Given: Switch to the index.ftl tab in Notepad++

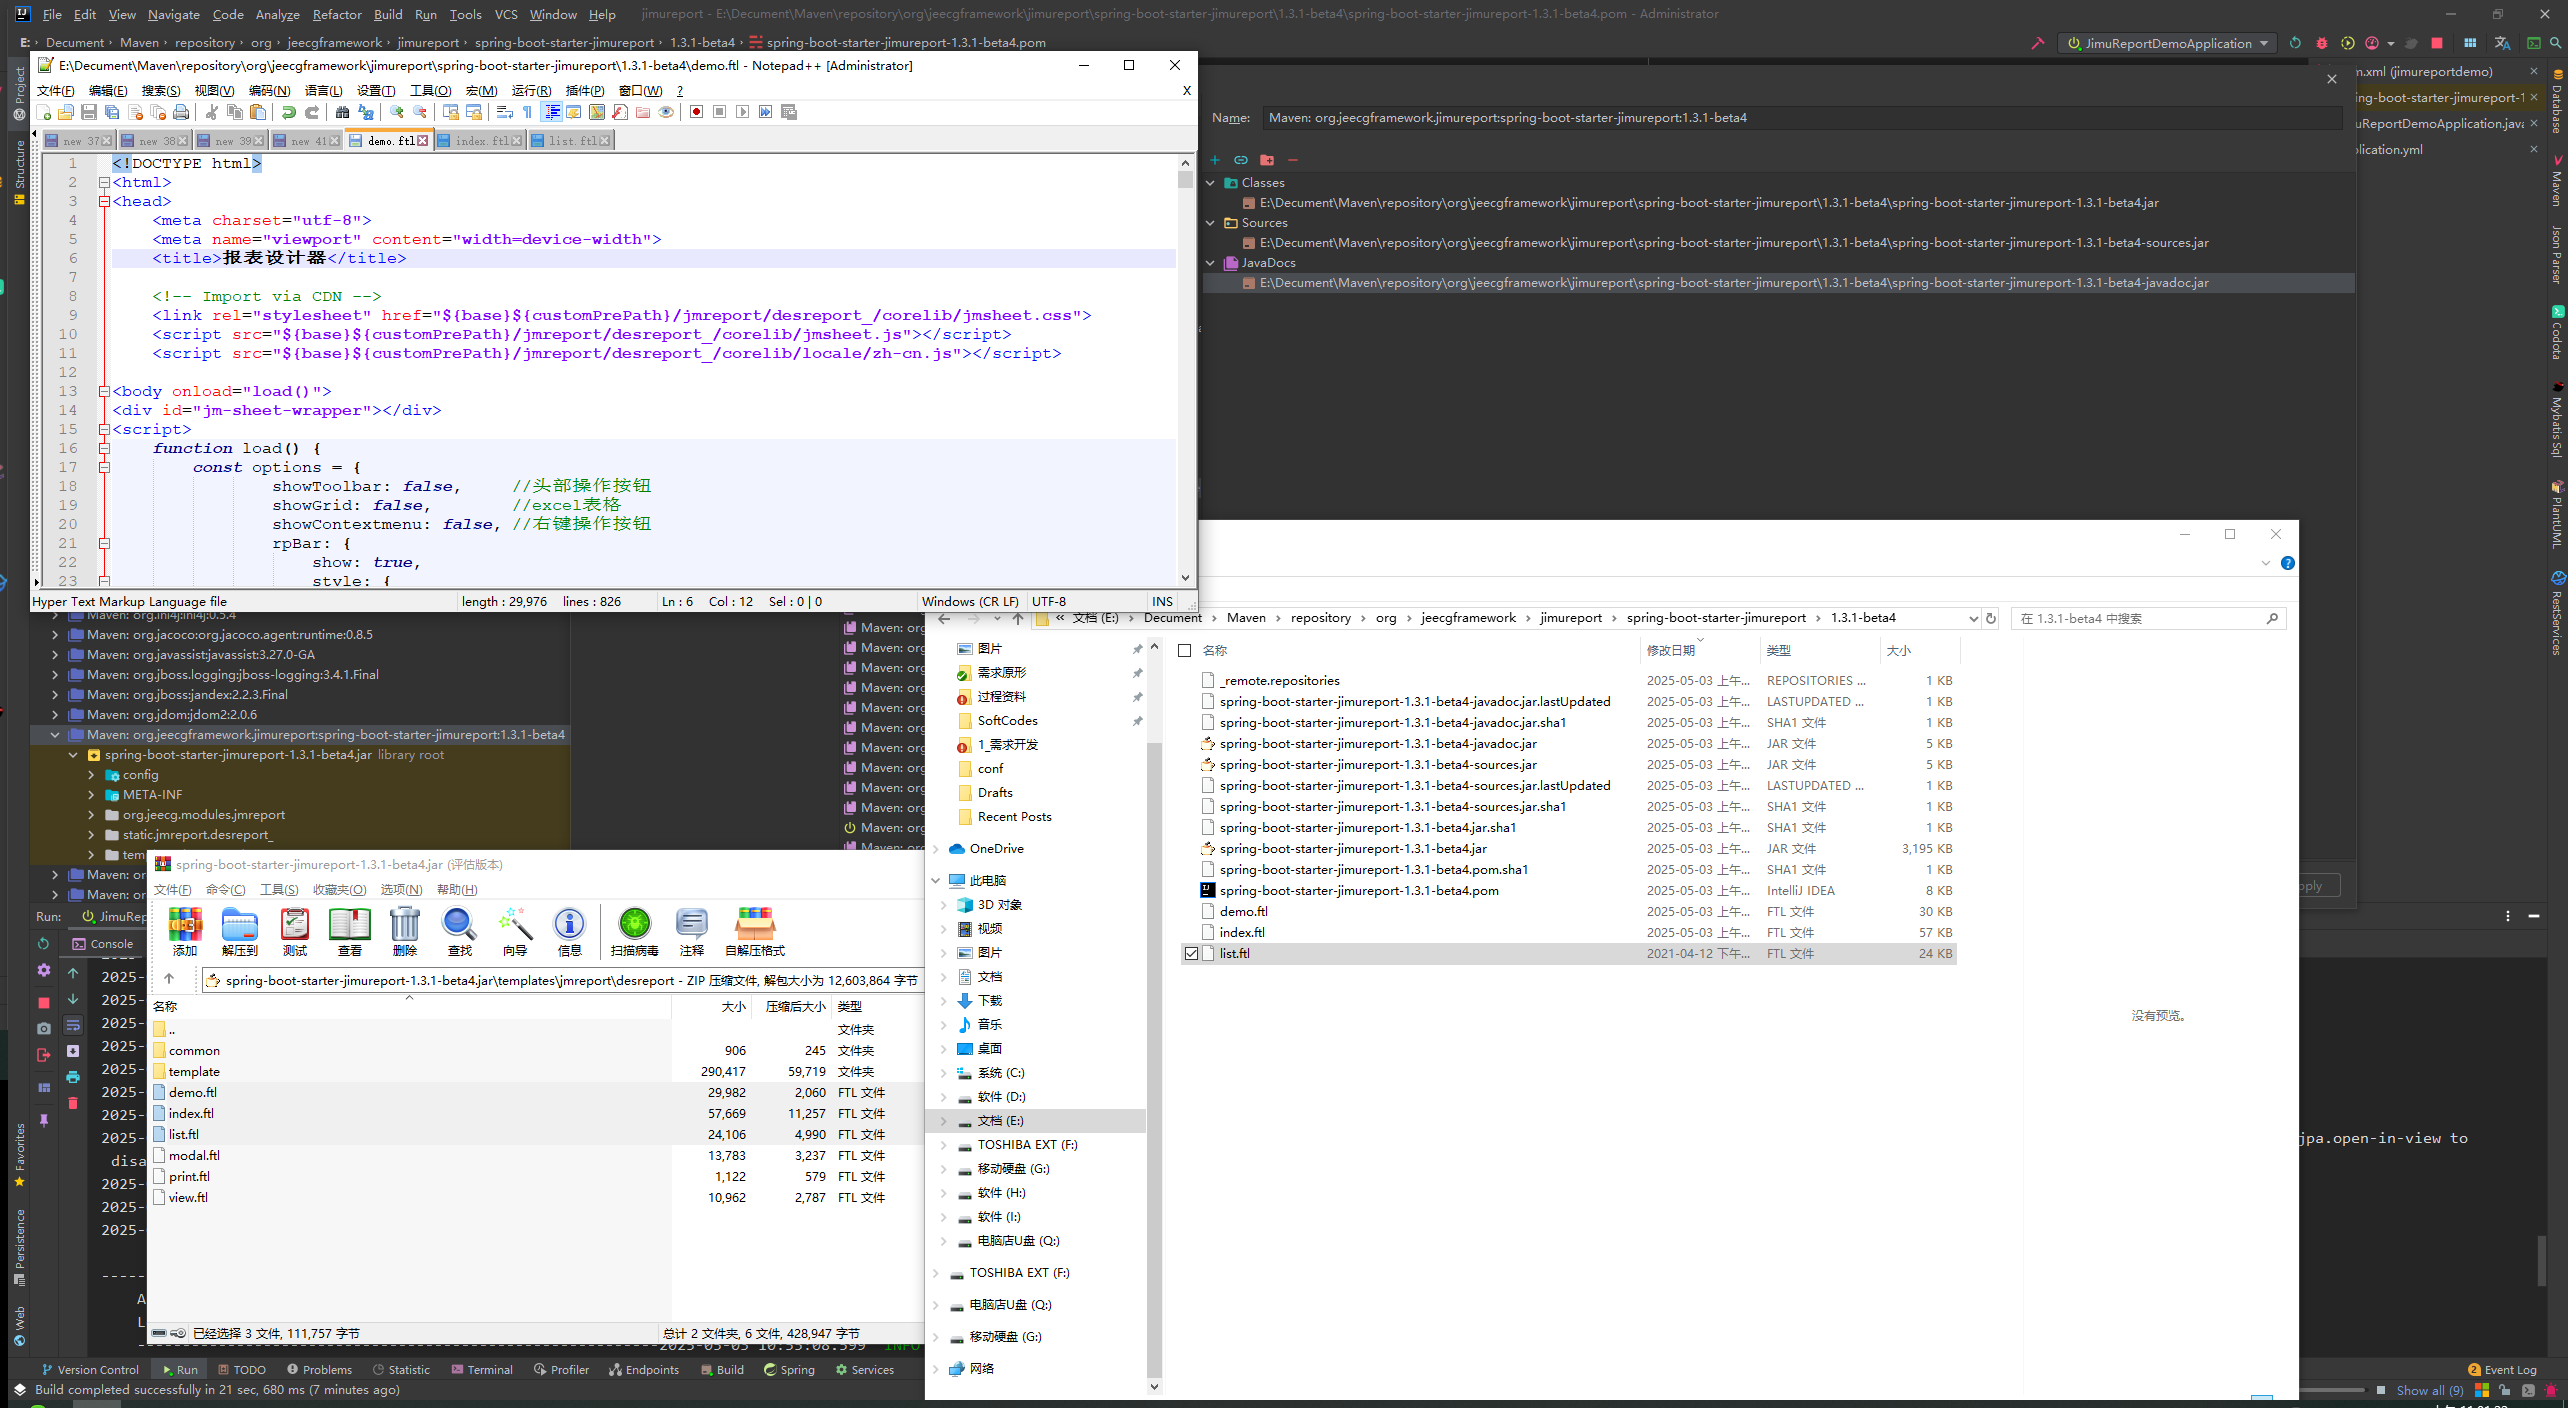Looking at the screenshot, I should click(481, 141).
